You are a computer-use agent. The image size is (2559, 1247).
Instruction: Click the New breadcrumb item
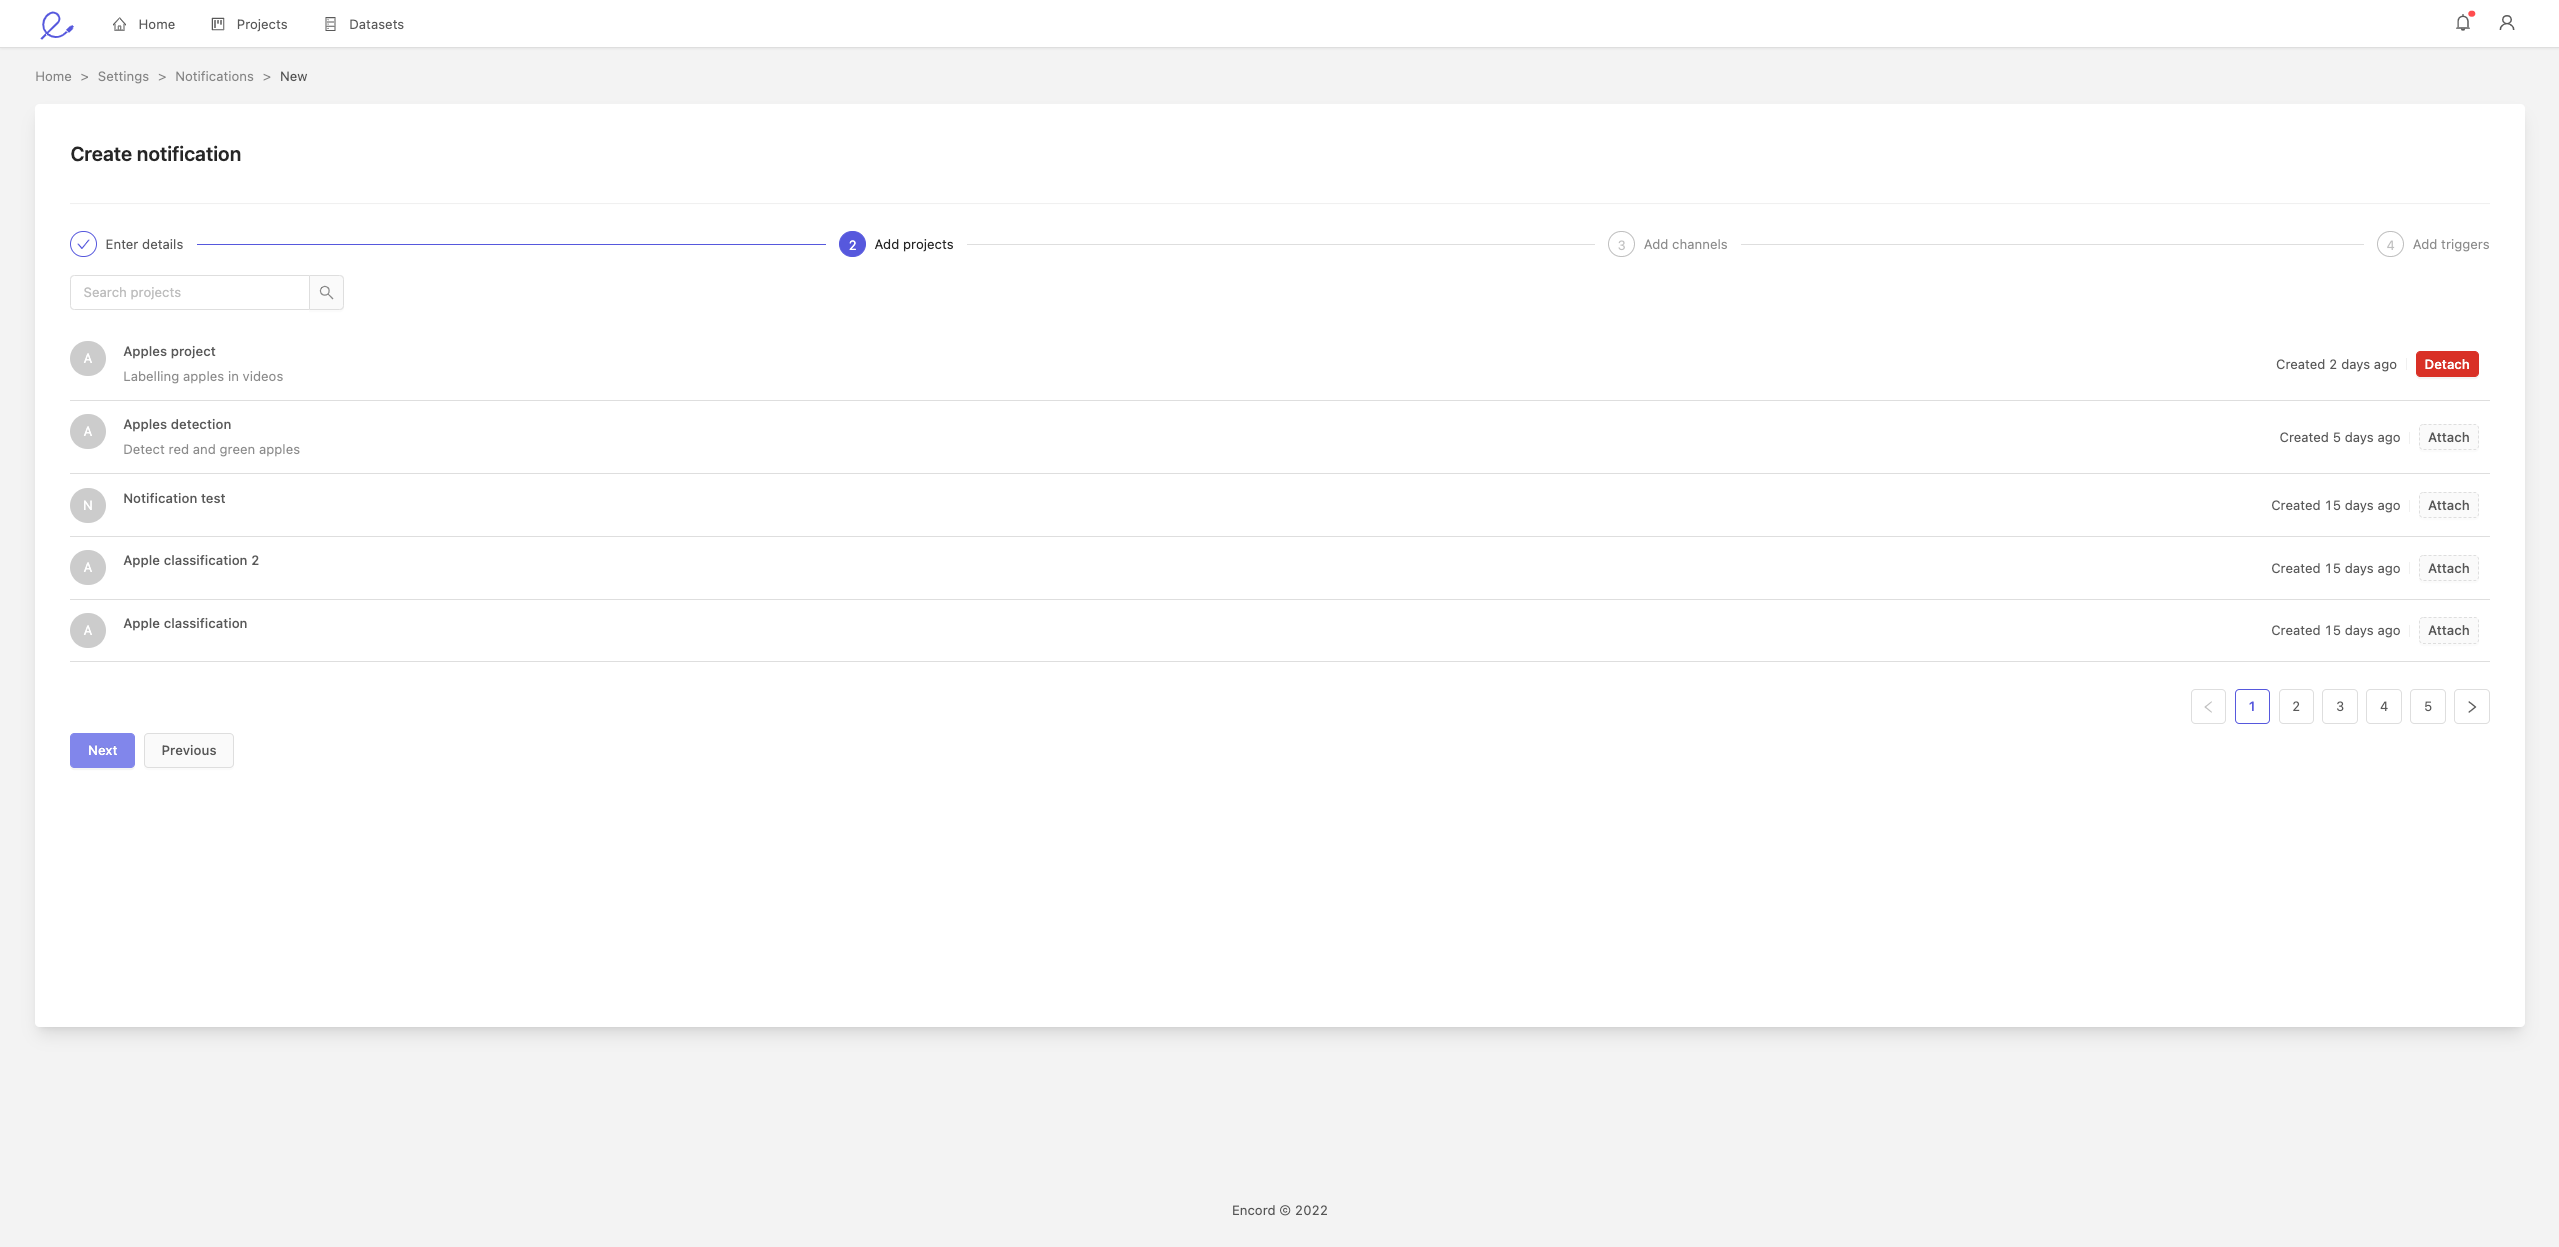[x=293, y=76]
